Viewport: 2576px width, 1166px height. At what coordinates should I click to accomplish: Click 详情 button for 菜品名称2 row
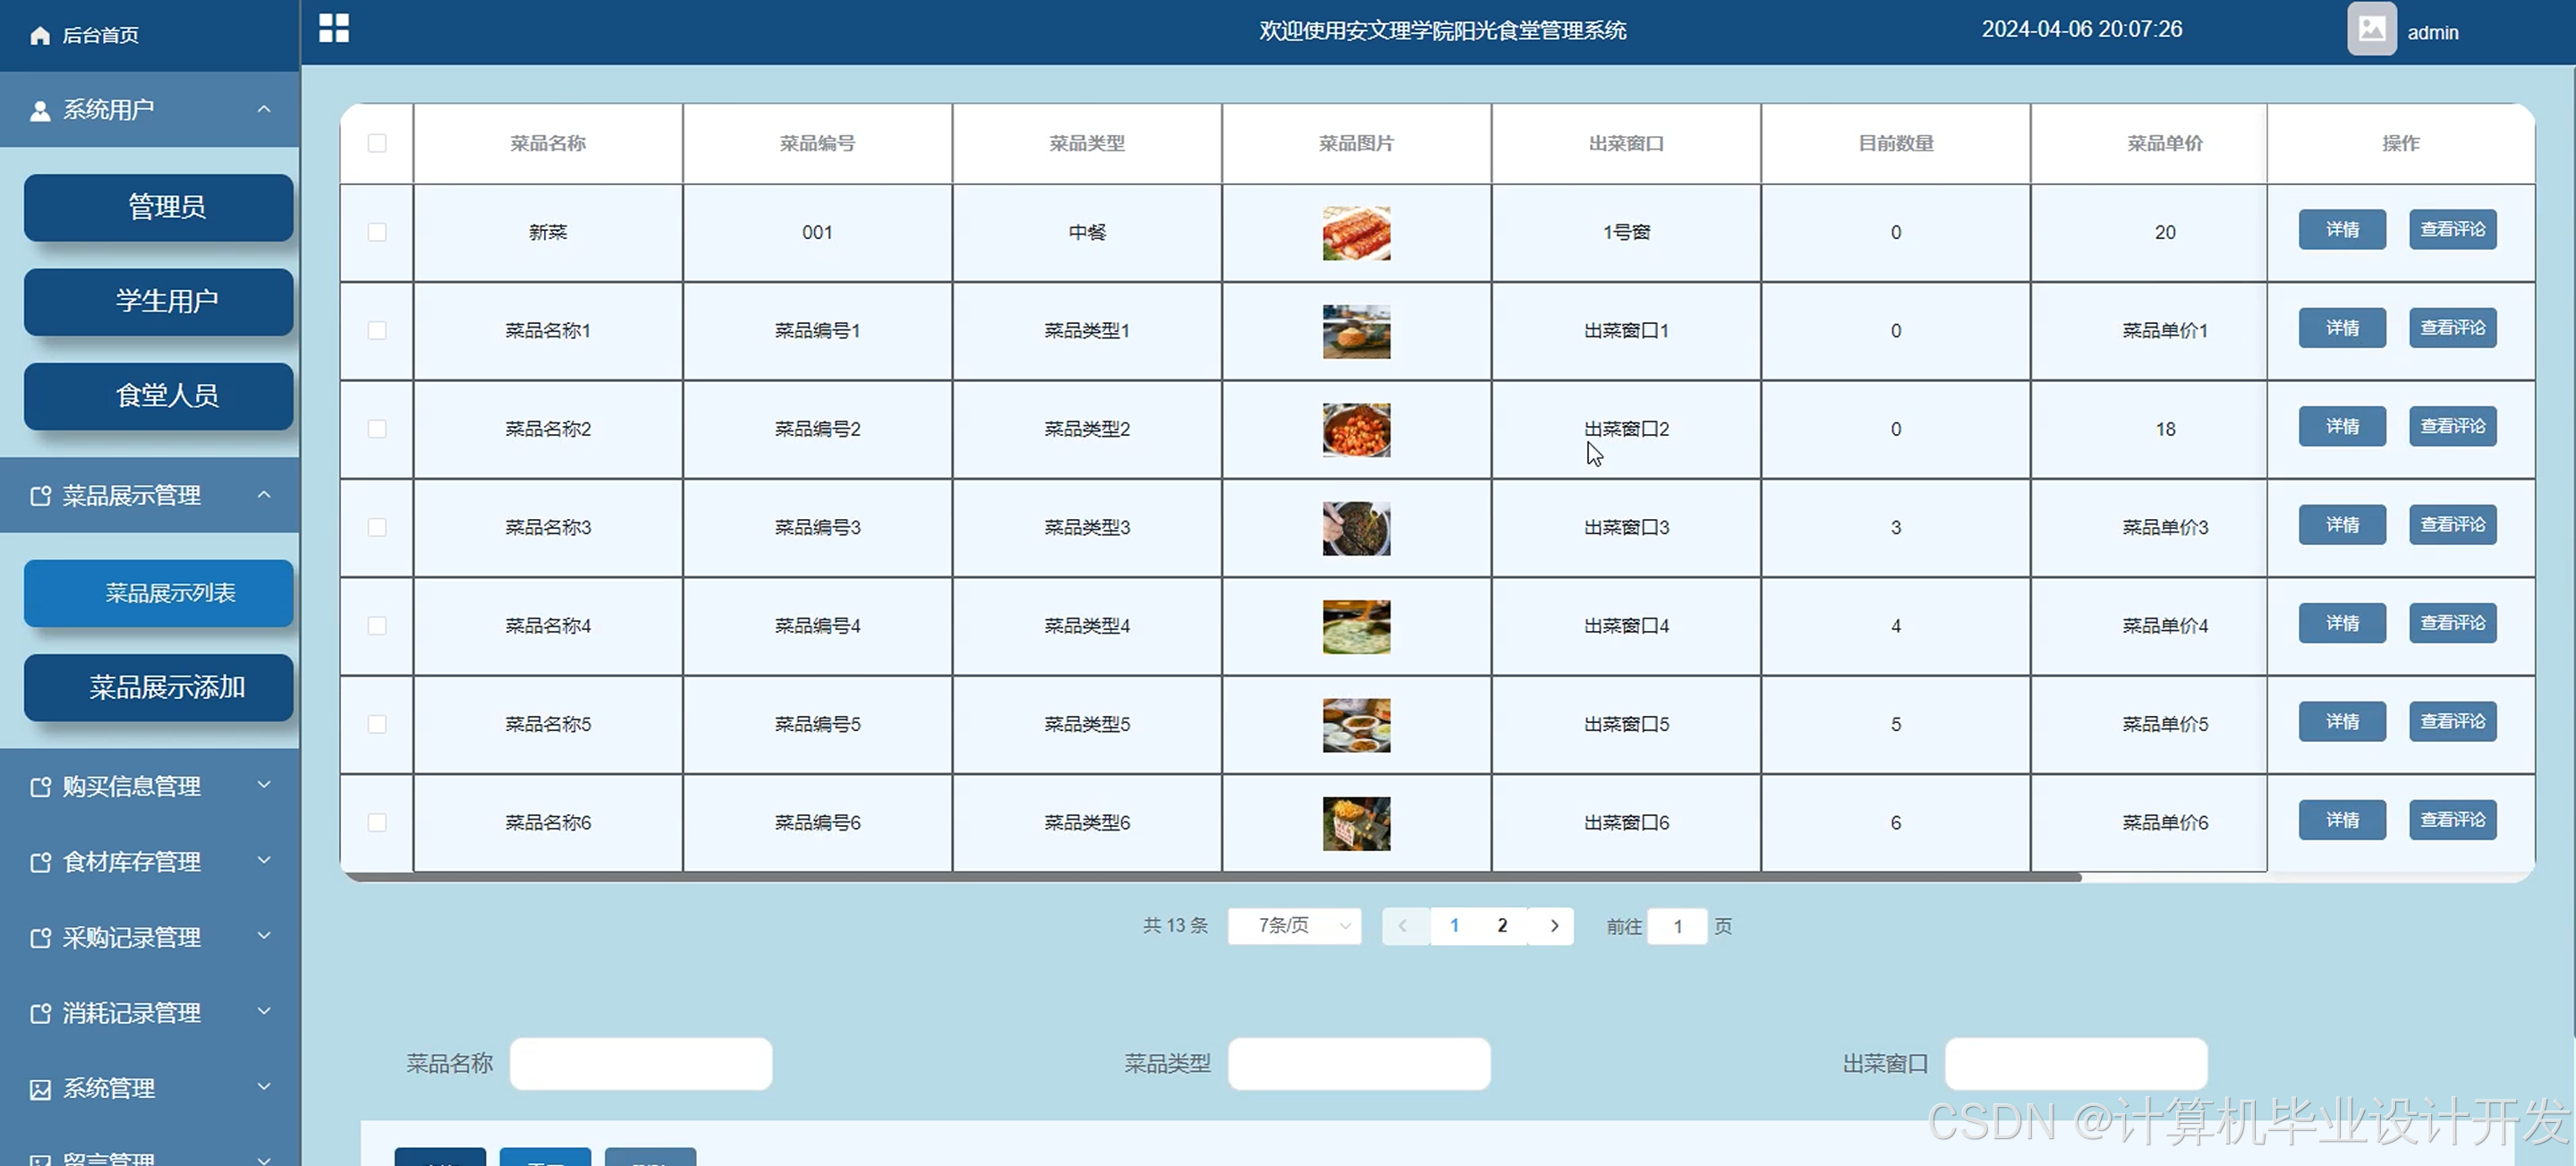coord(2342,427)
